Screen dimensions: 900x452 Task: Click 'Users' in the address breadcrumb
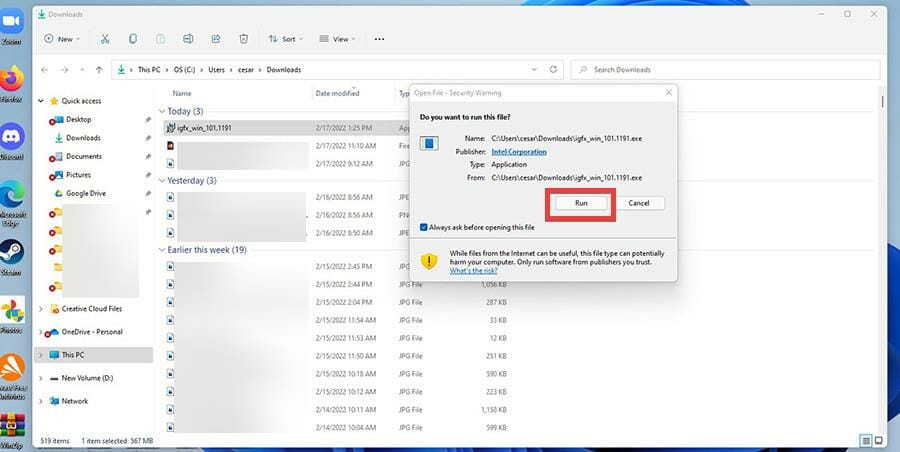(216, 69)
